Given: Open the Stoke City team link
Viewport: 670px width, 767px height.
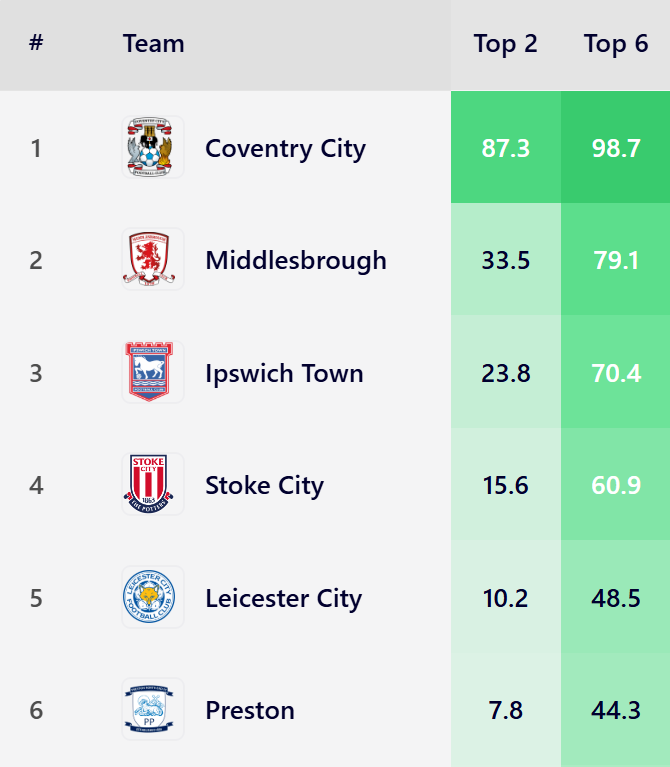Looking at the screenshot, I should [x=264, y=485].
